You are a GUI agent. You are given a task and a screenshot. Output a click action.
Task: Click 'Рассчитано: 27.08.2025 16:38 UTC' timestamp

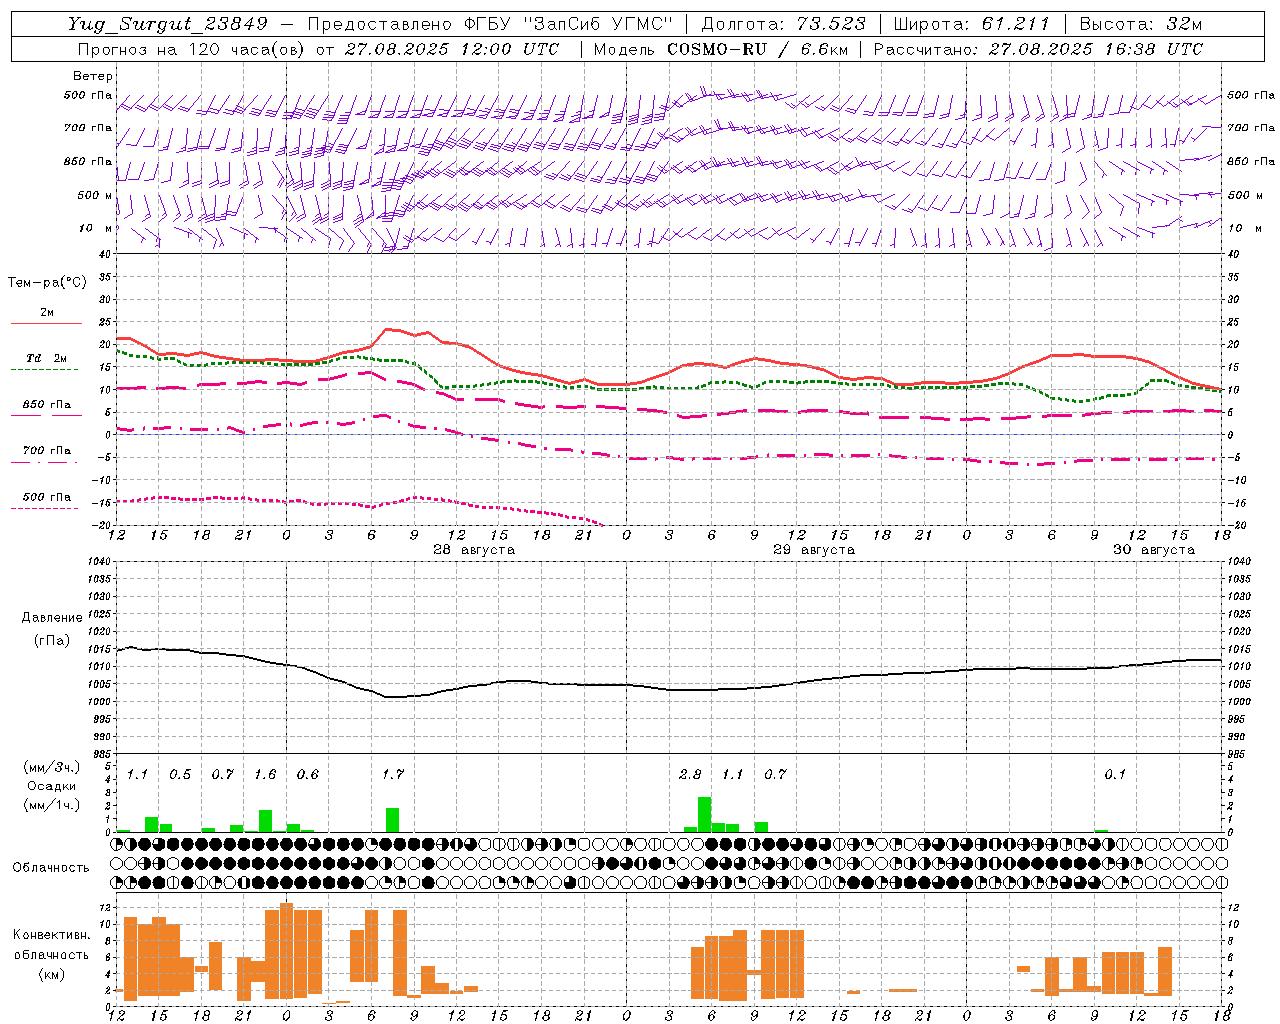click(1038, 48)
